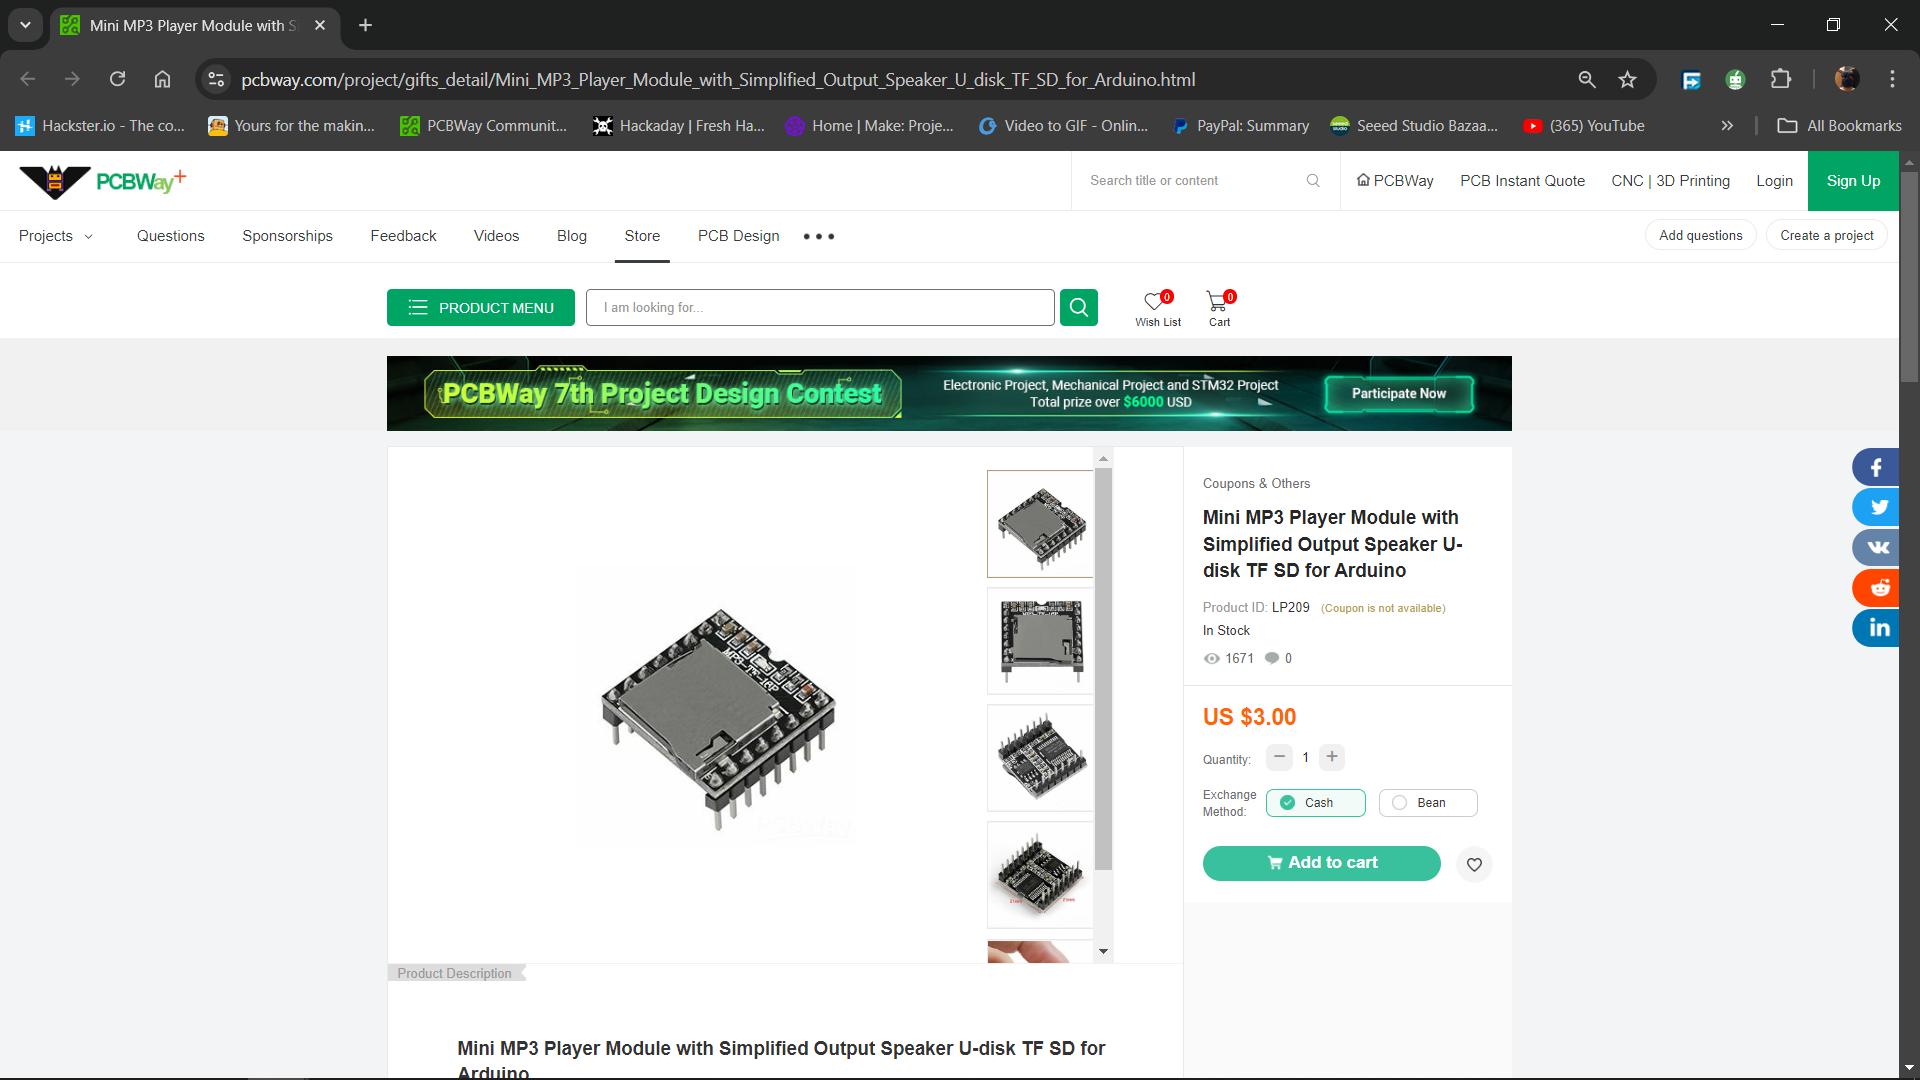This screenshot has width=1920, height=1080.
Task: Click the header search magnifier icon
Action: pyautogui.click(x=1313, y=181)
